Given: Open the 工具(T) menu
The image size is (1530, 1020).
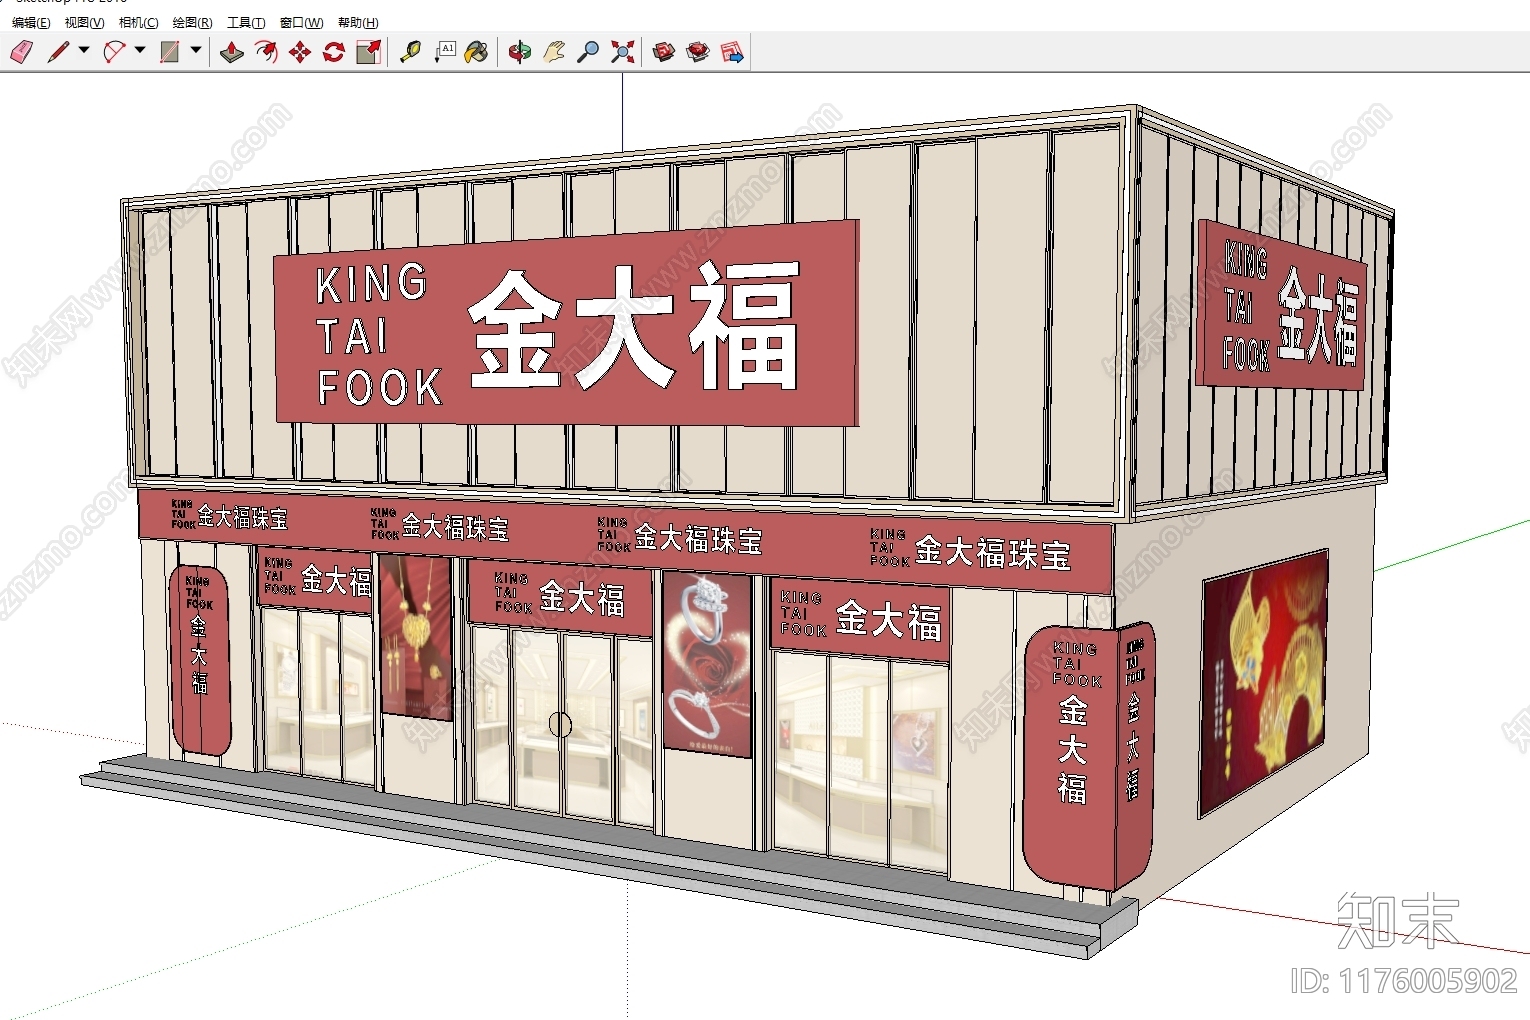Looking at the screenshot, I should click(x=246, y=23).
